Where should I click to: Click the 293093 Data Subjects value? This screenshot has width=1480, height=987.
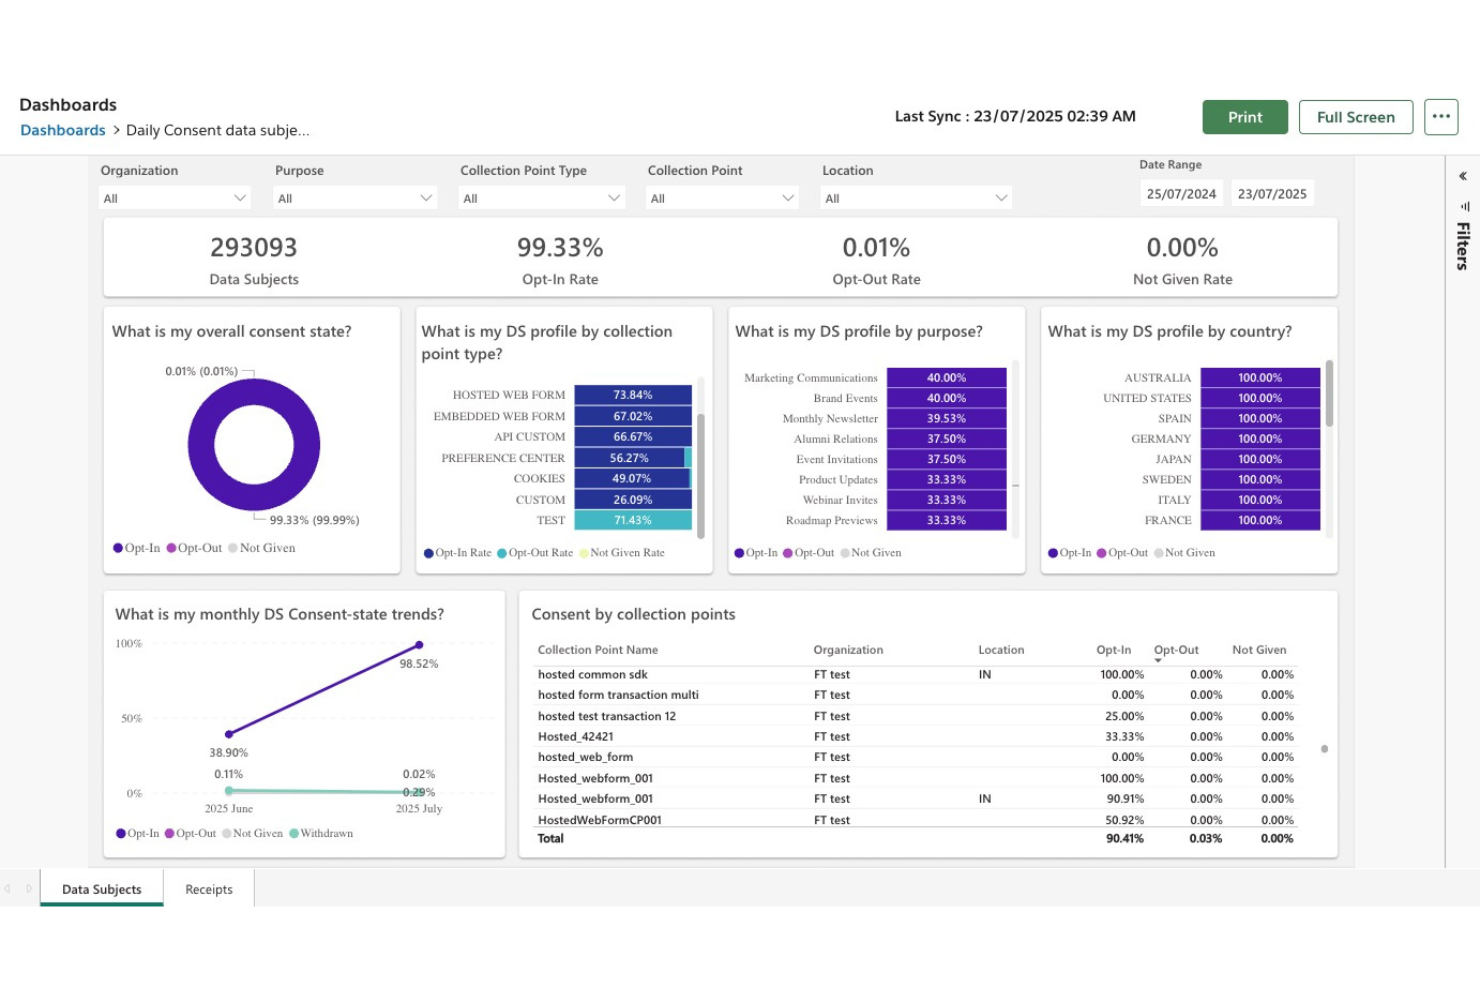(254, 247)
